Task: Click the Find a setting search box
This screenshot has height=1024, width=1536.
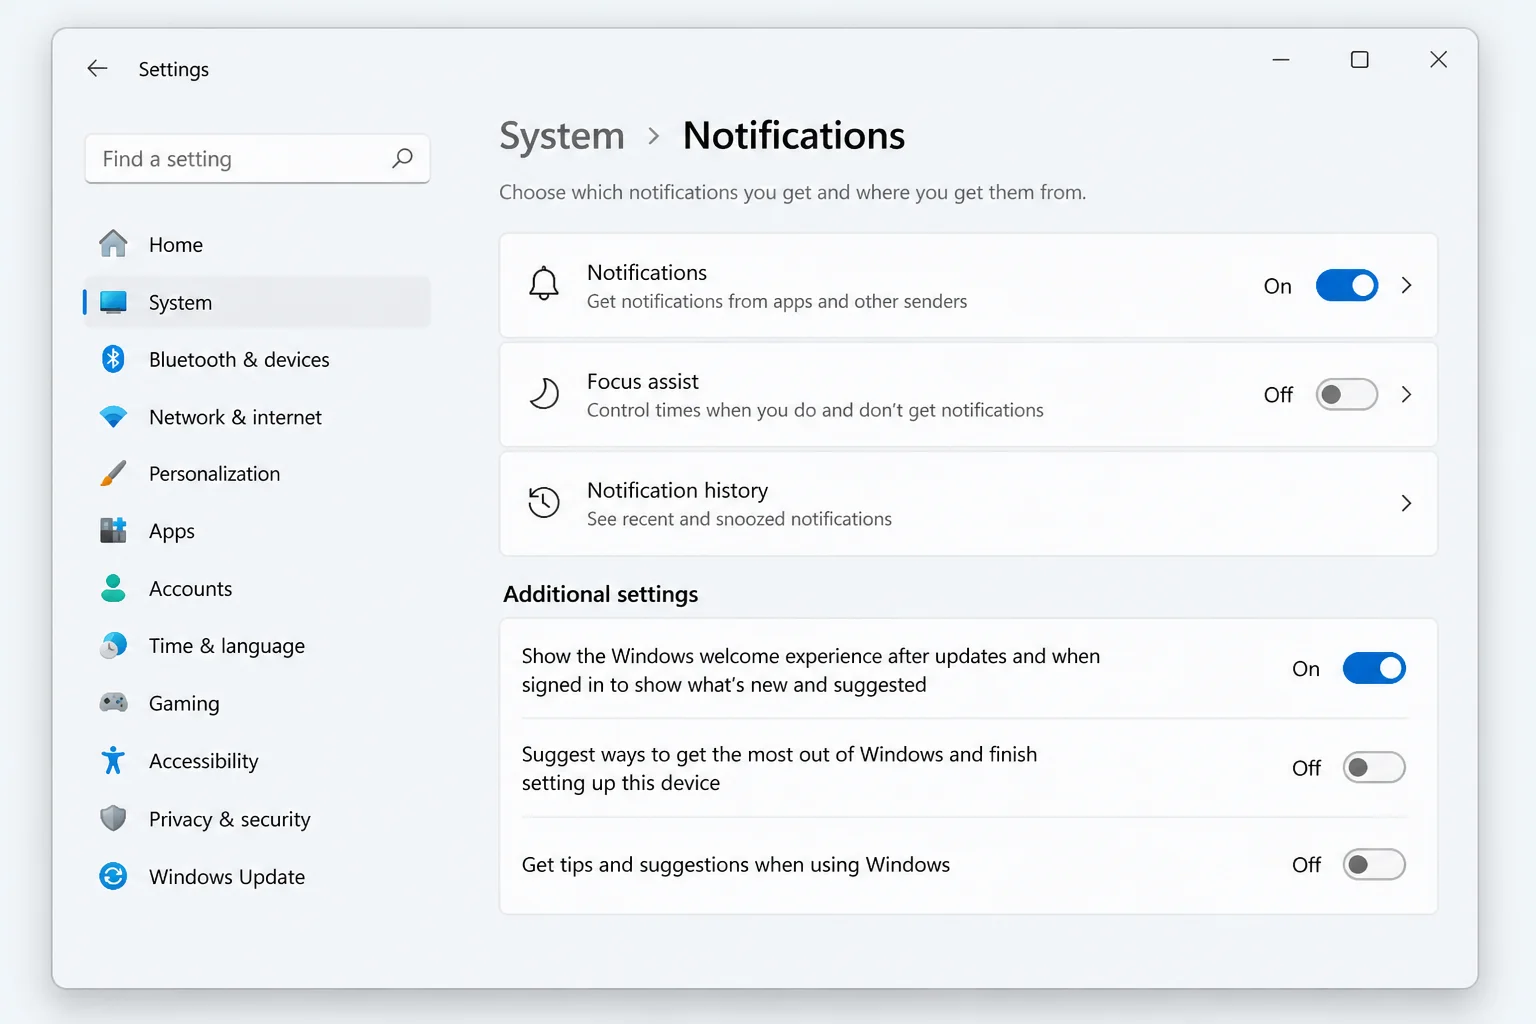Action: (x=257, y=158)
